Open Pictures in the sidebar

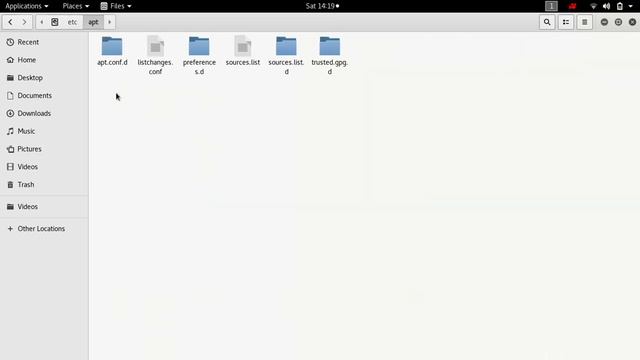44,149
